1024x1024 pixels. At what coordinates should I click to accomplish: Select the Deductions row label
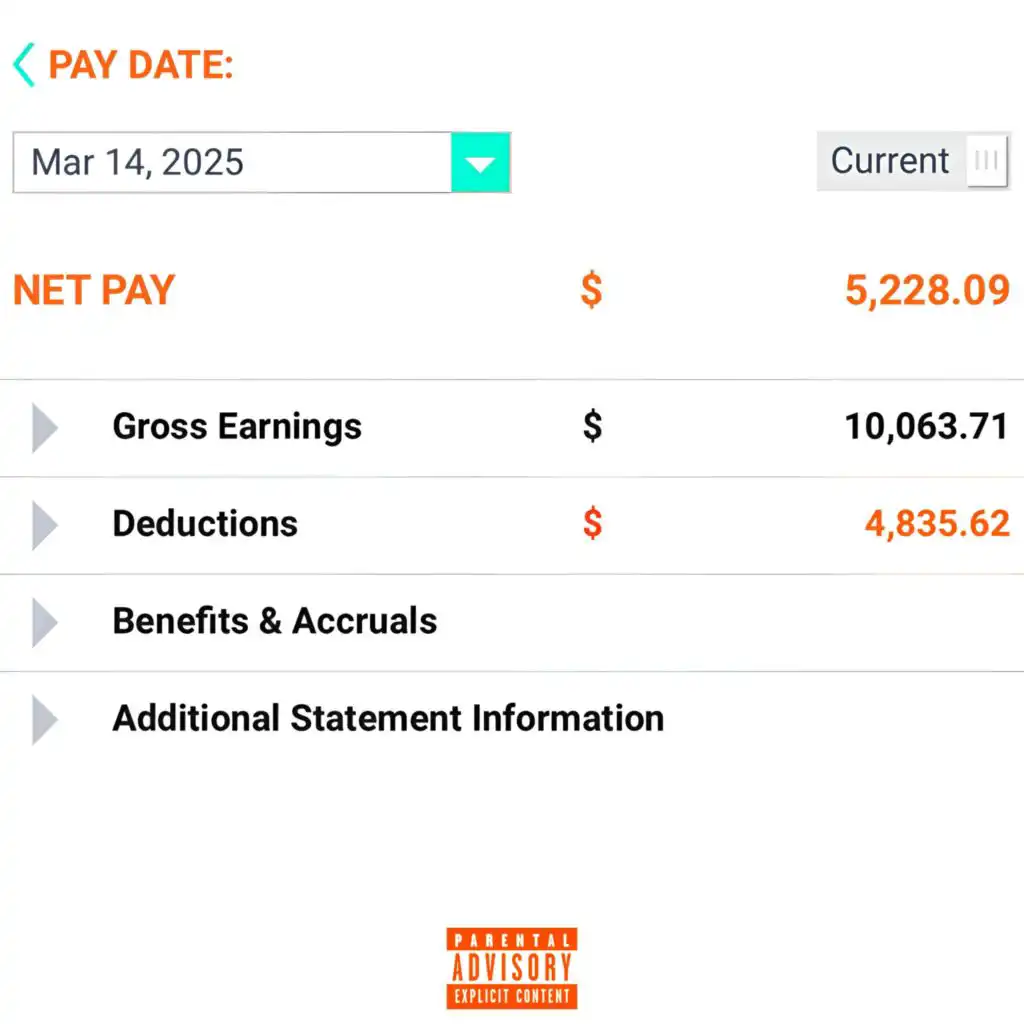pos(205,524)
